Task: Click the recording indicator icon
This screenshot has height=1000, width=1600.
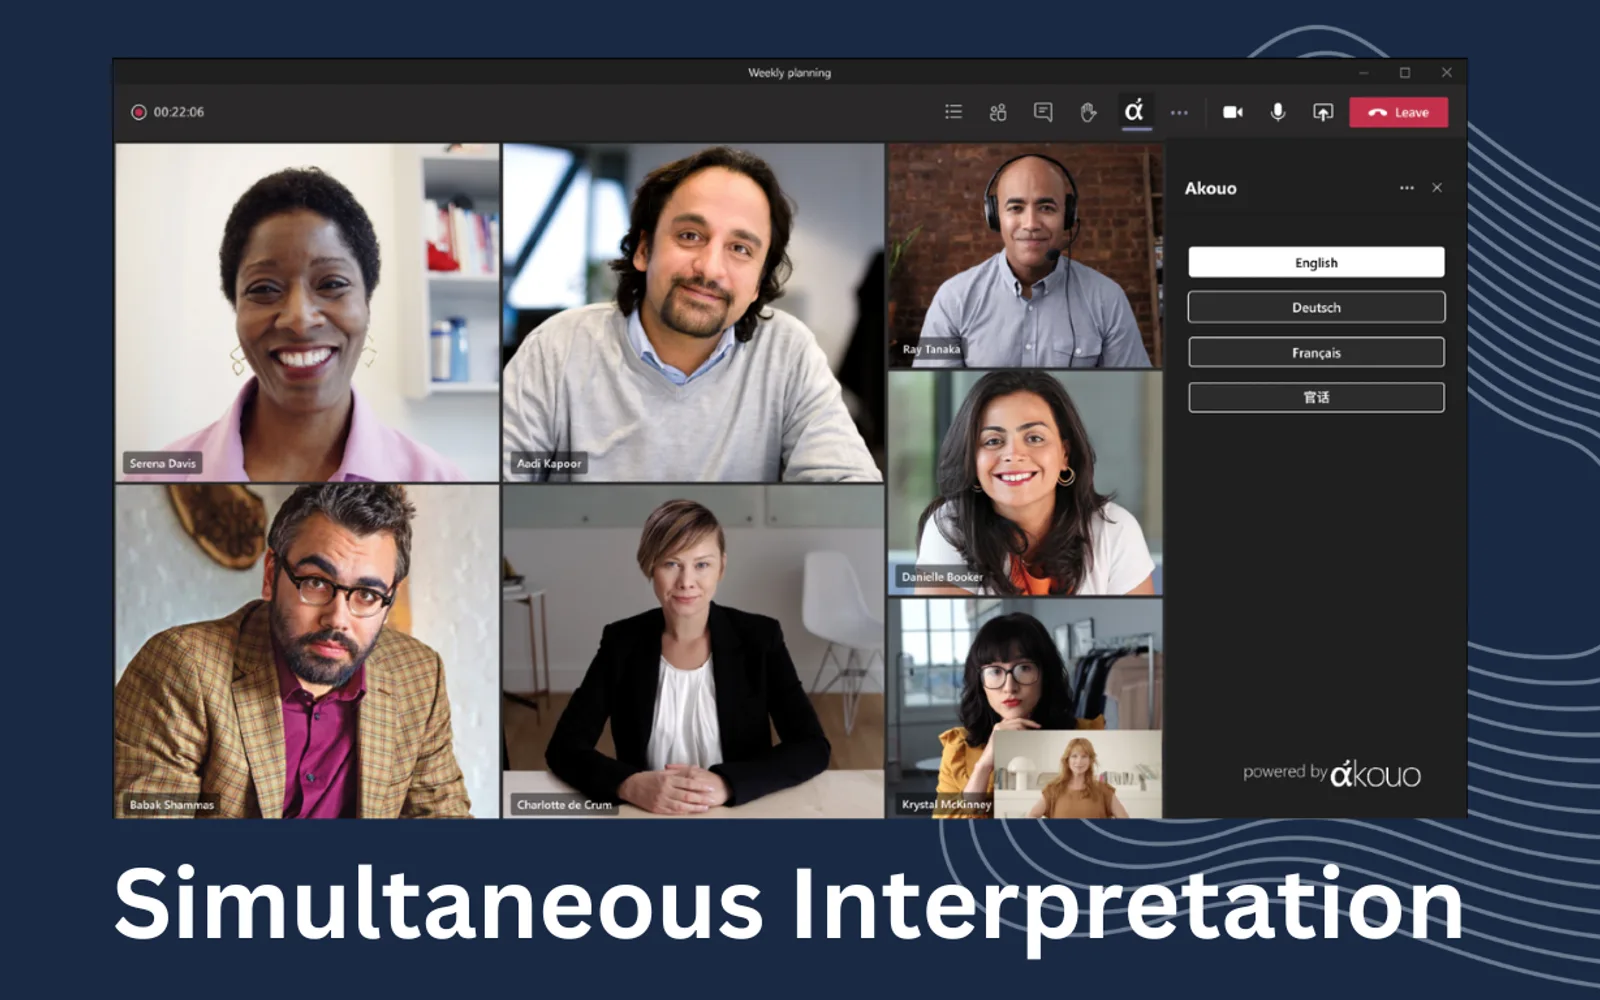Action: pos(139,112)
